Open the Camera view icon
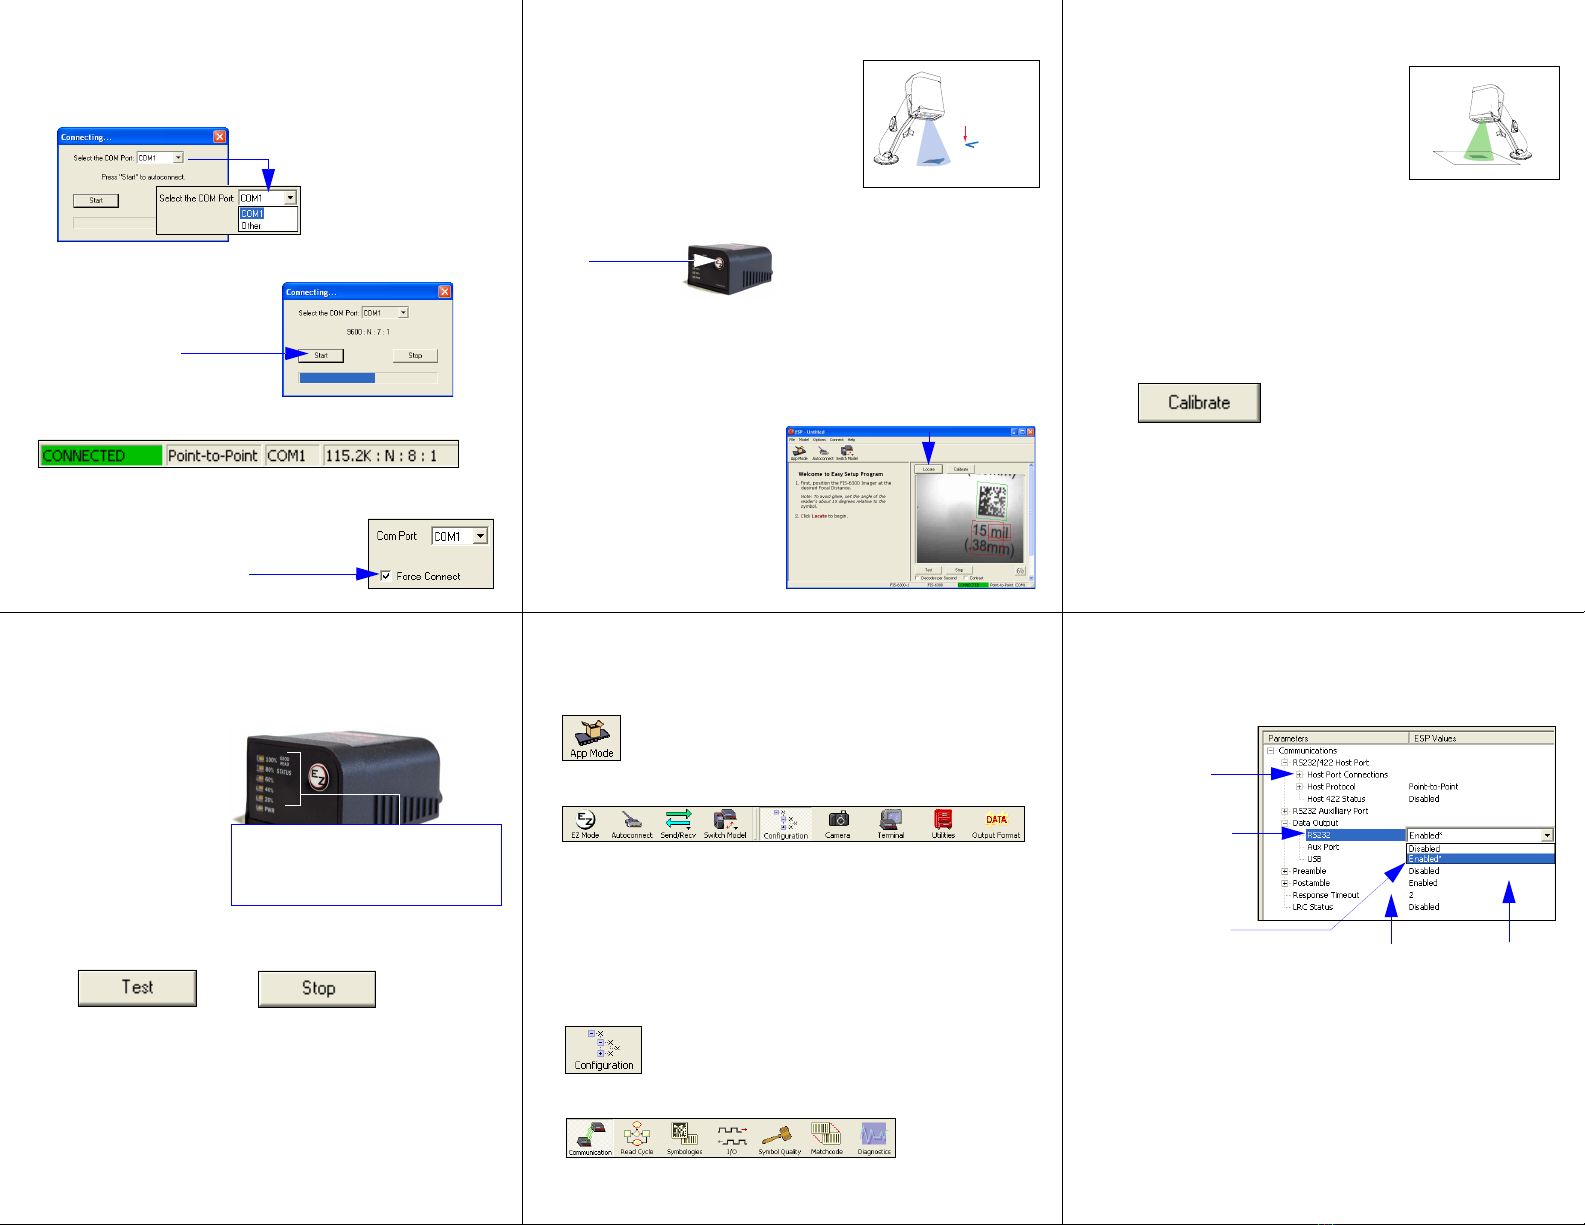Image resolution: width=1585 pixels, height=1225 pixels. (838, 824)
